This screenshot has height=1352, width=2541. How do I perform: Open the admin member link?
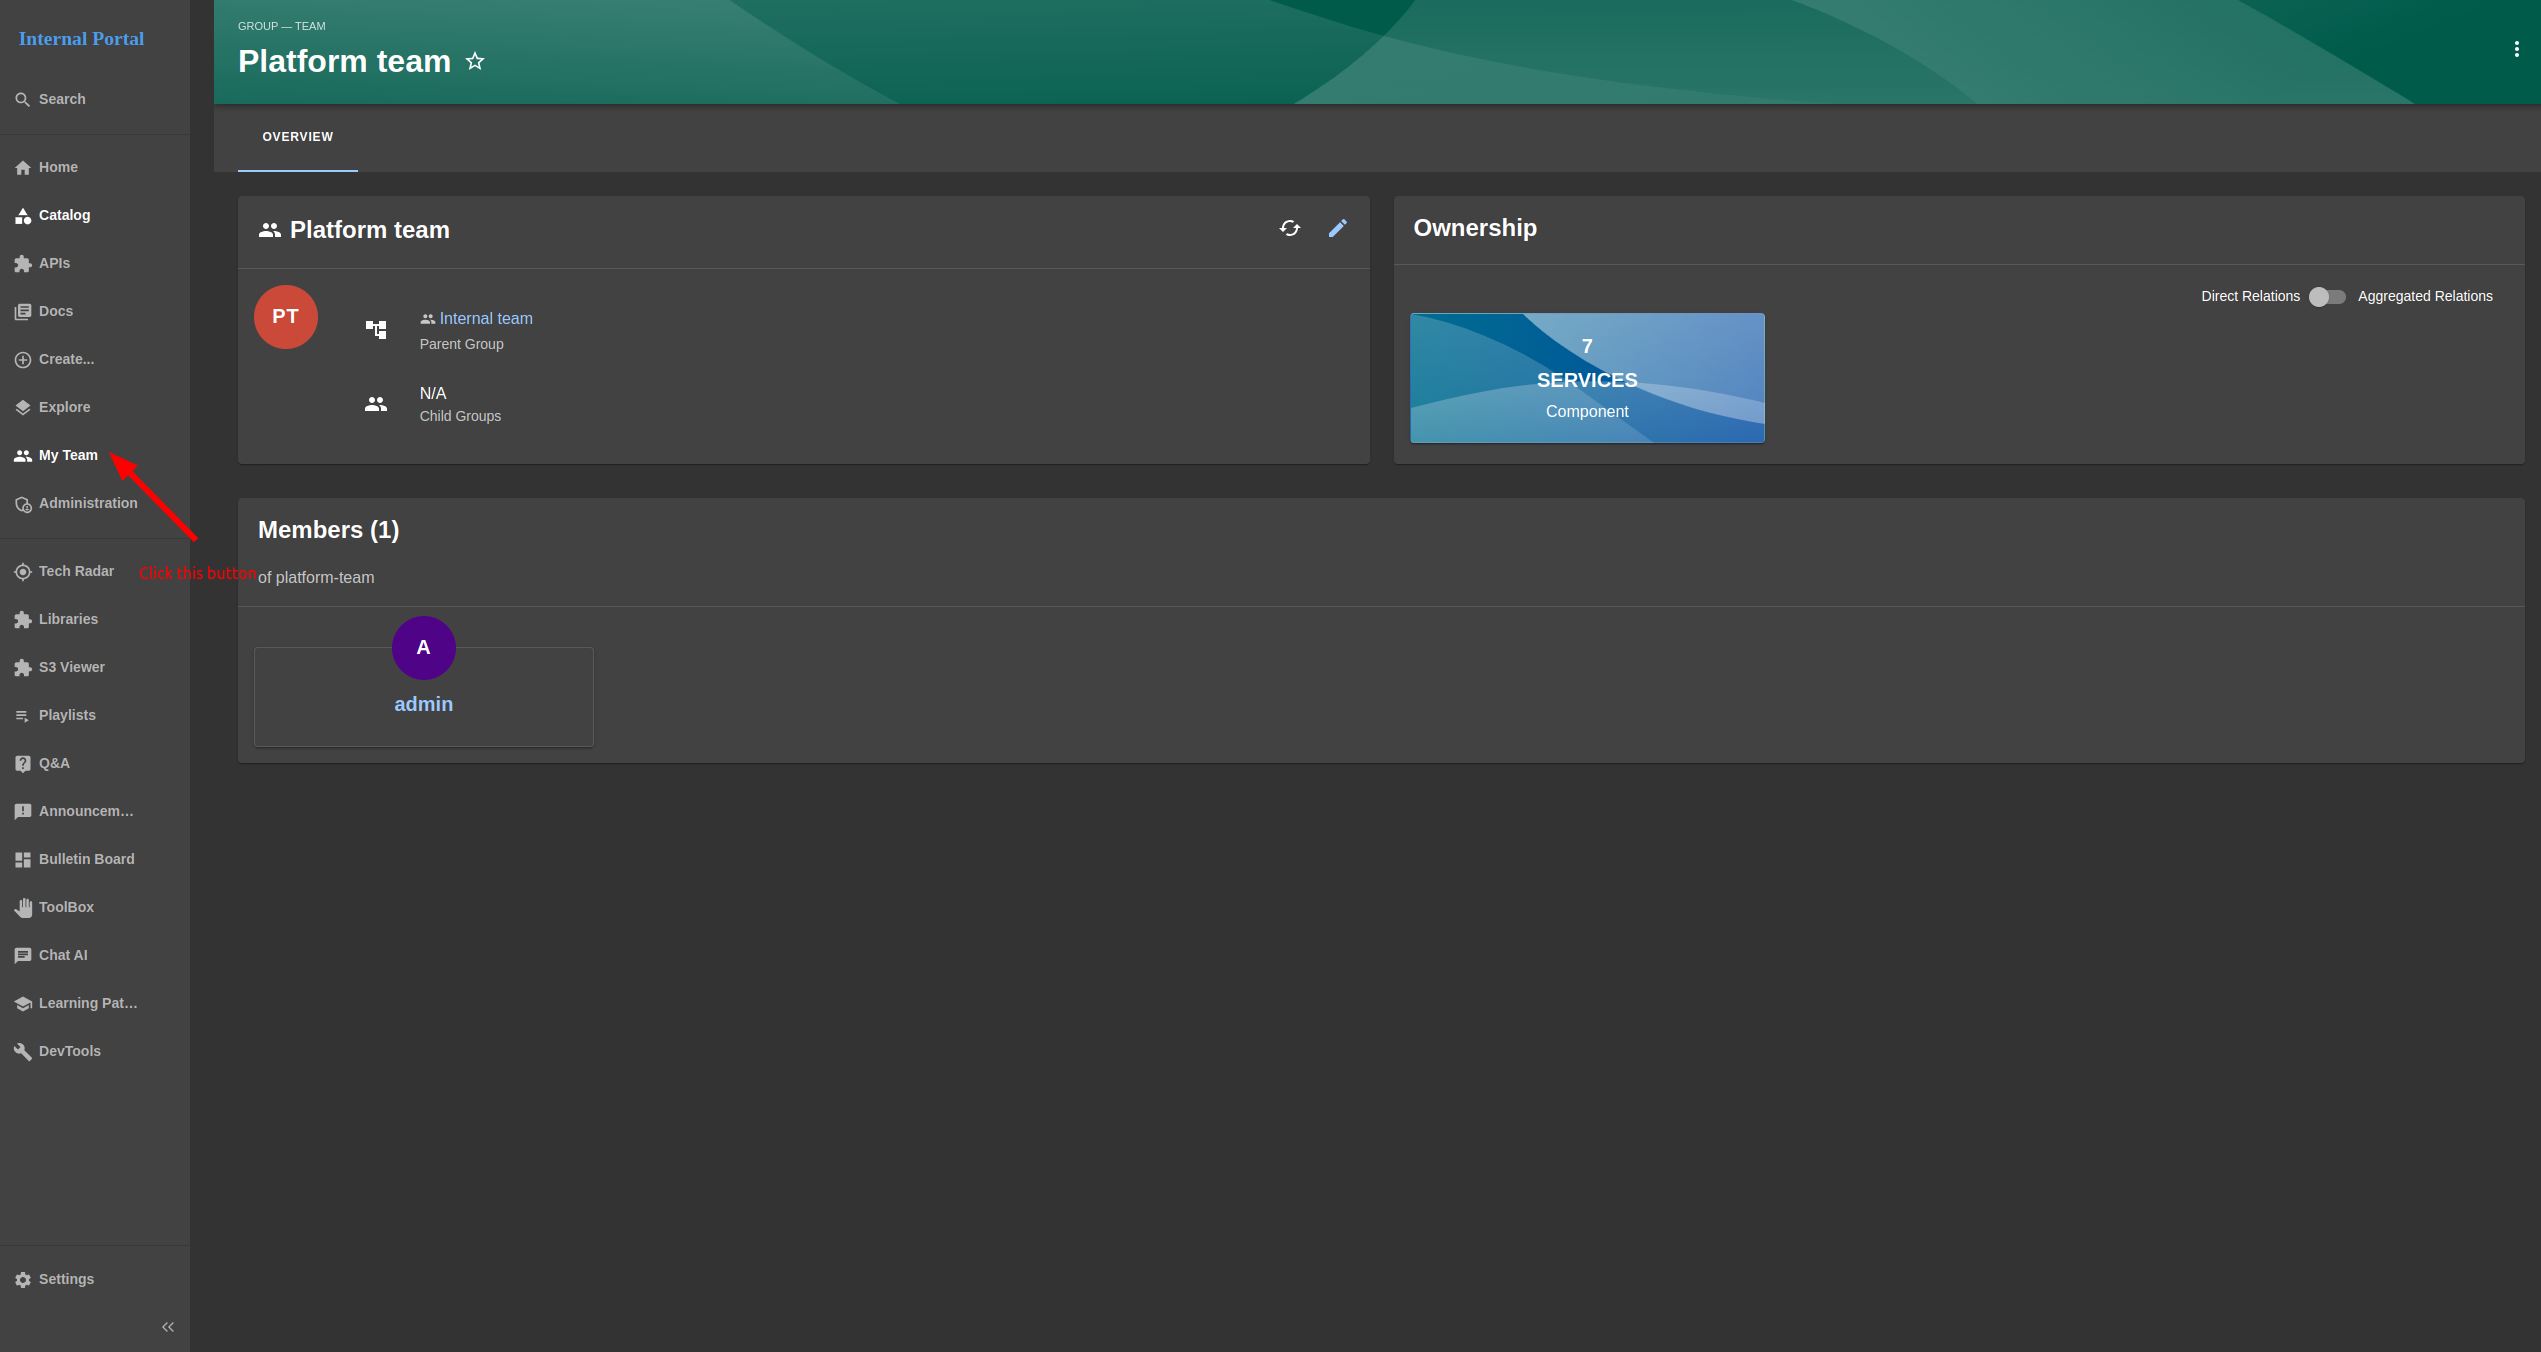tap(423, 704)
